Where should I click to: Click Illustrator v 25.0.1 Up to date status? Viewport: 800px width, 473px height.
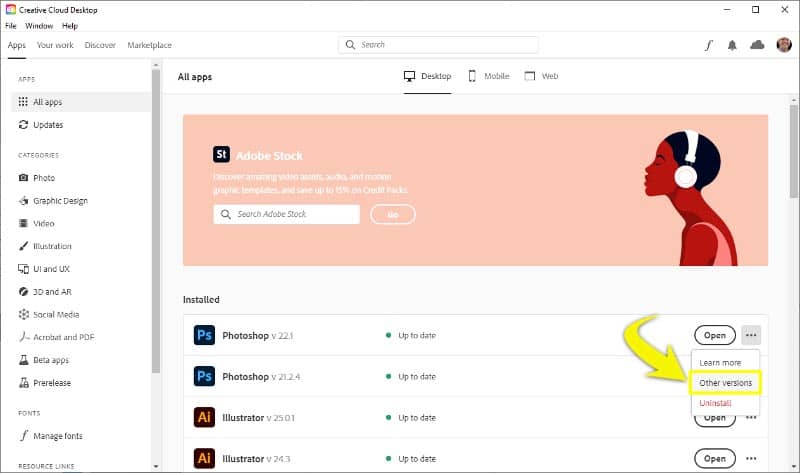(411, 417)
